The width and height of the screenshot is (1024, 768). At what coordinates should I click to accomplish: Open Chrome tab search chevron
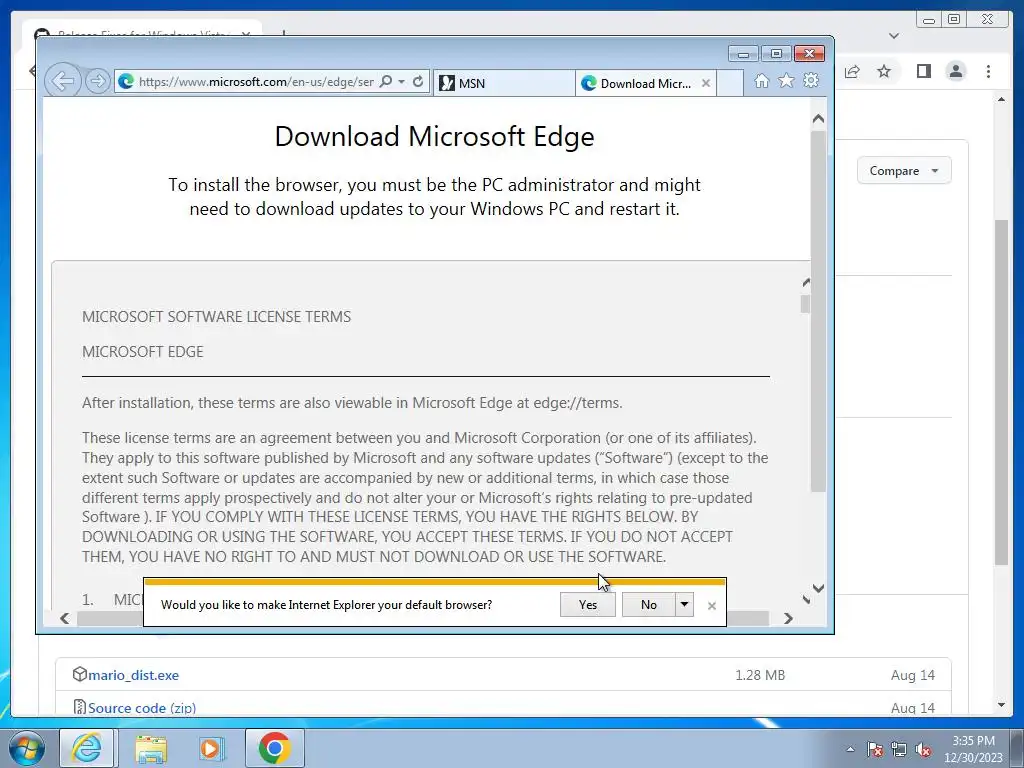[894, 36]
